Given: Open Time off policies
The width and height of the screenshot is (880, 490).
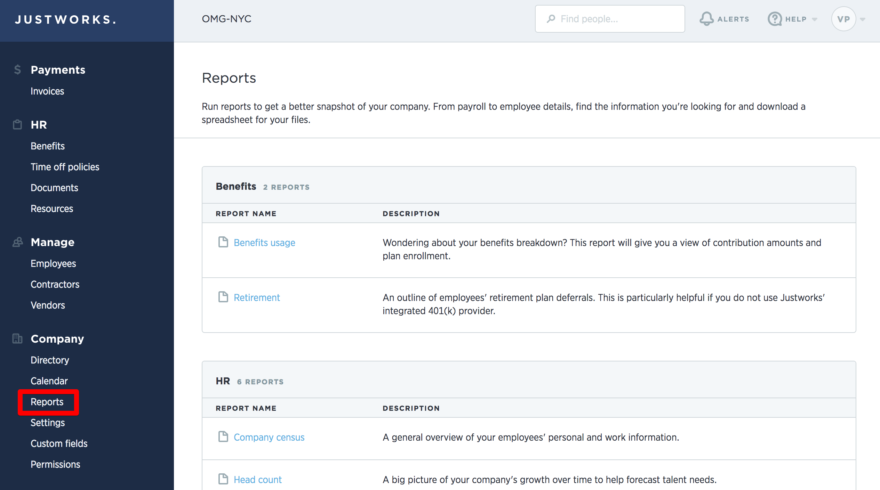Looking at the screenshot, I should 65,167.
